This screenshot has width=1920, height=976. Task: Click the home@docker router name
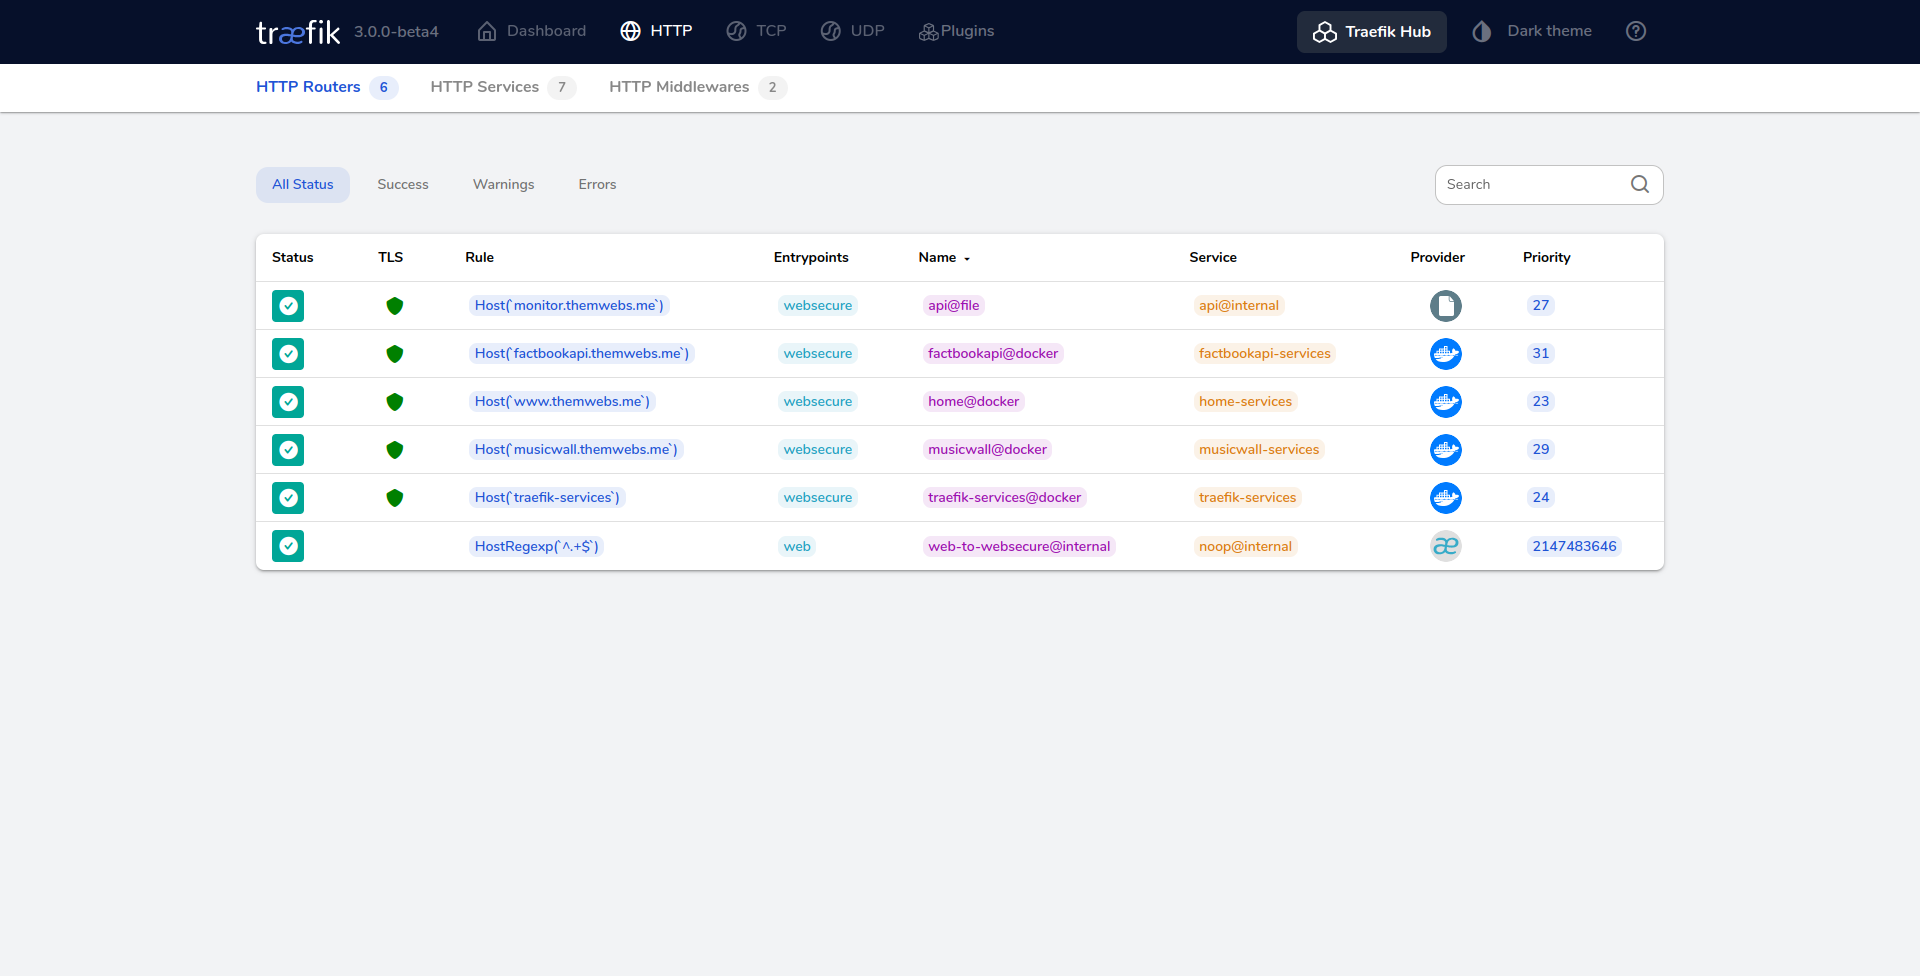[x=974, y=402]
